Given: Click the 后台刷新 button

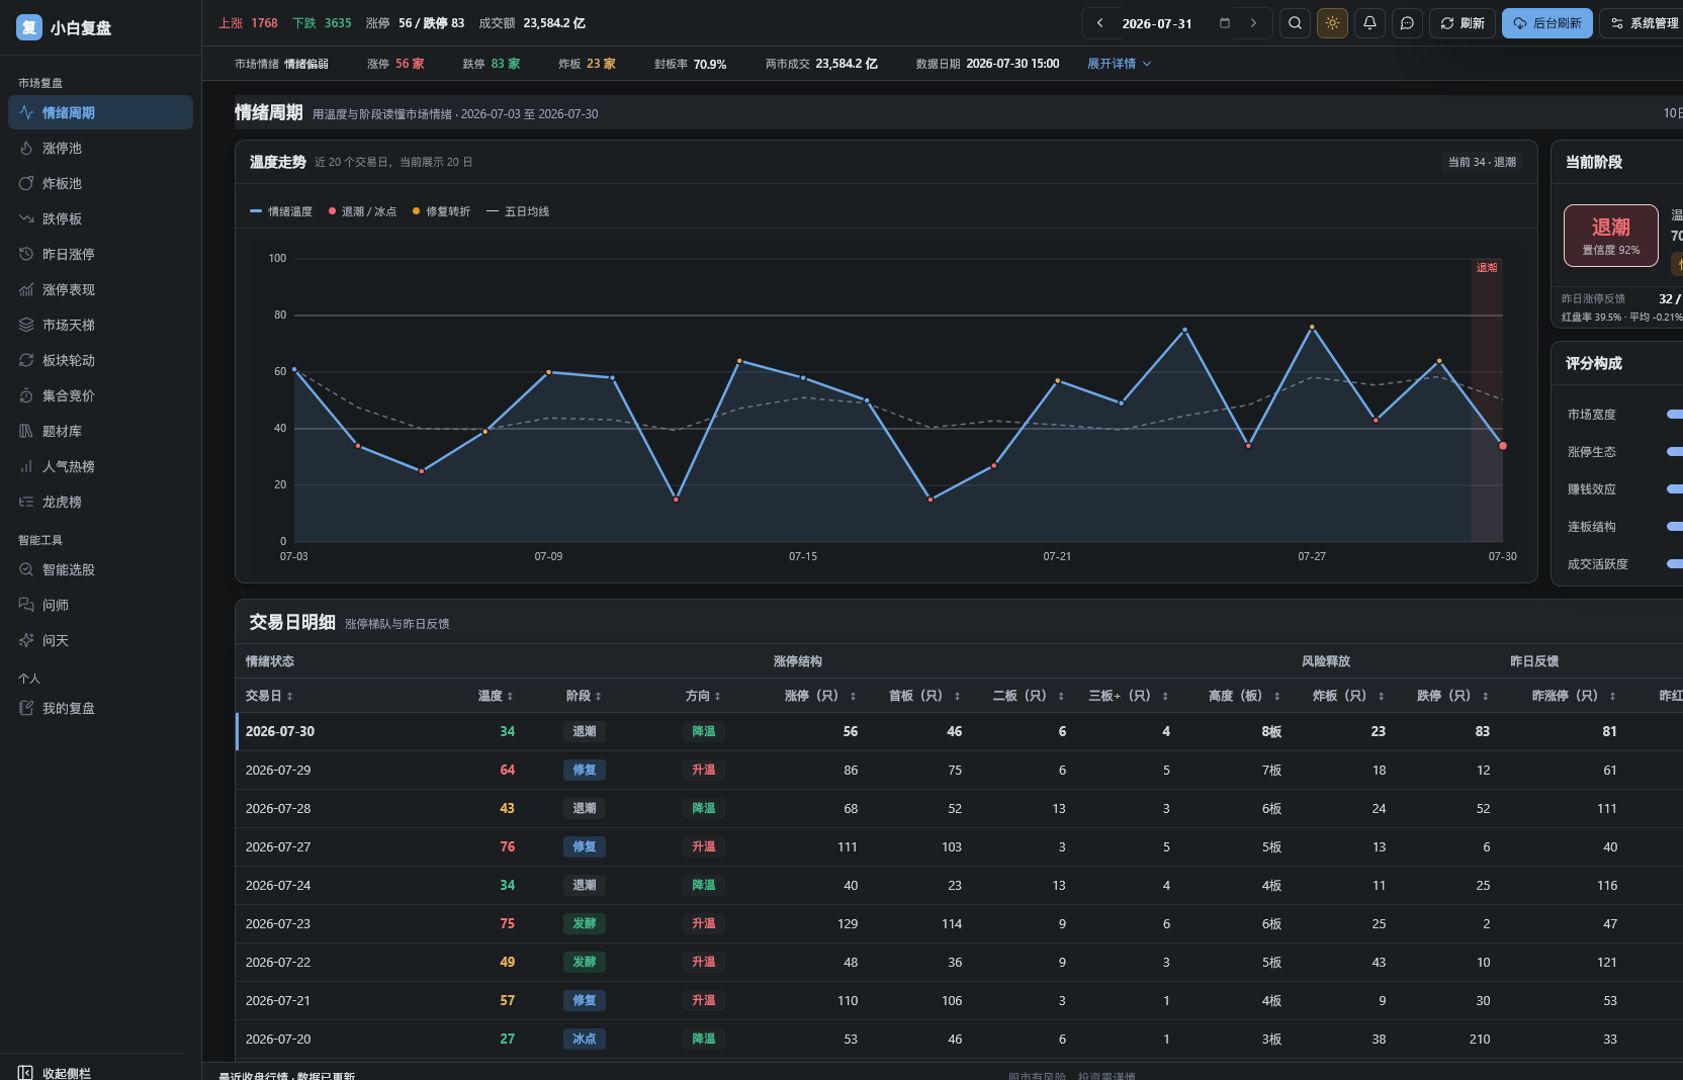Looking at the screenshot, I should pos(1546,23).
